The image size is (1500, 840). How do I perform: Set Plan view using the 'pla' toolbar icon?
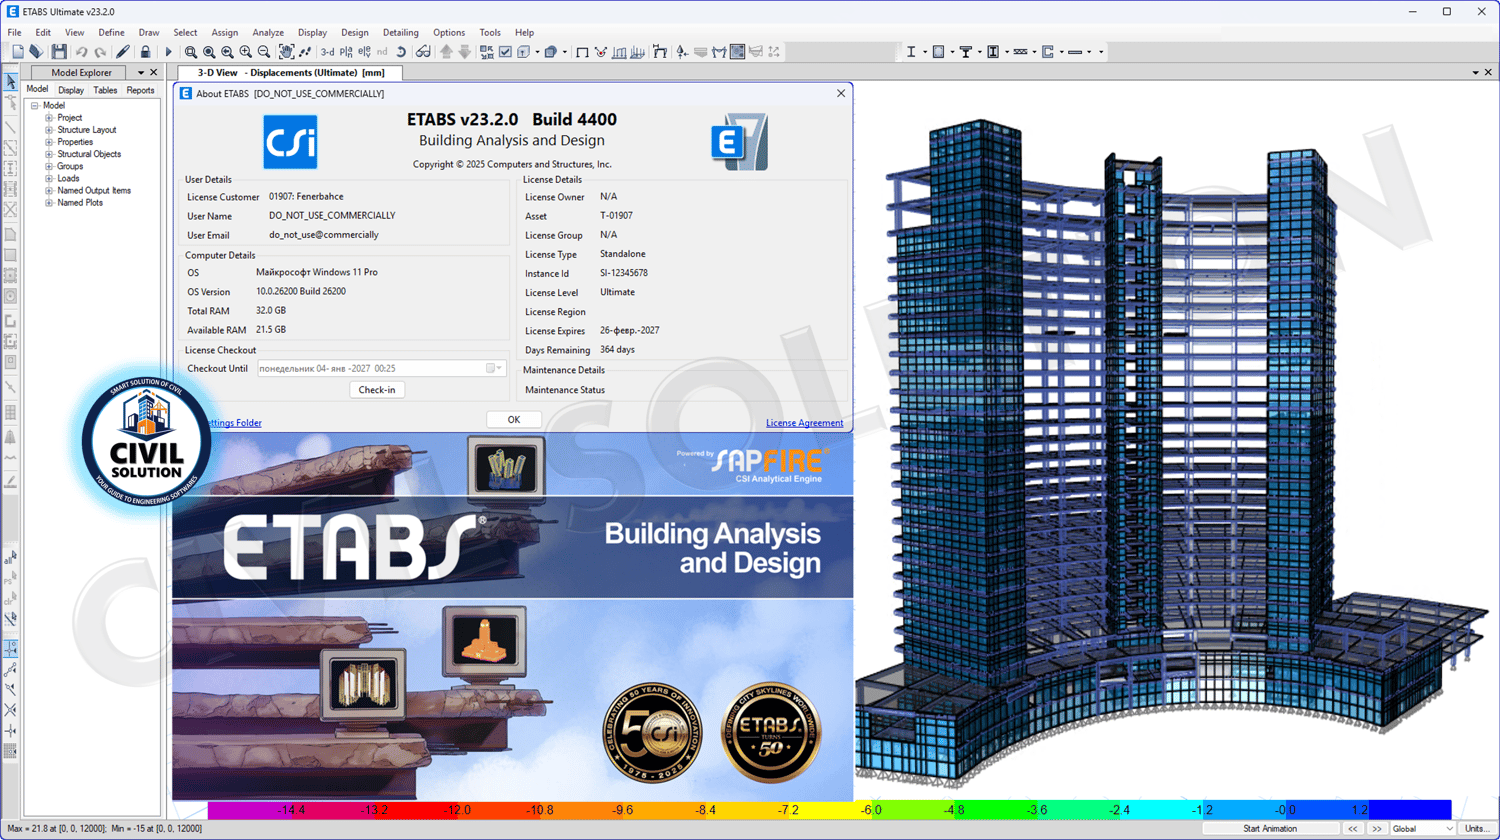click(346, 52)
